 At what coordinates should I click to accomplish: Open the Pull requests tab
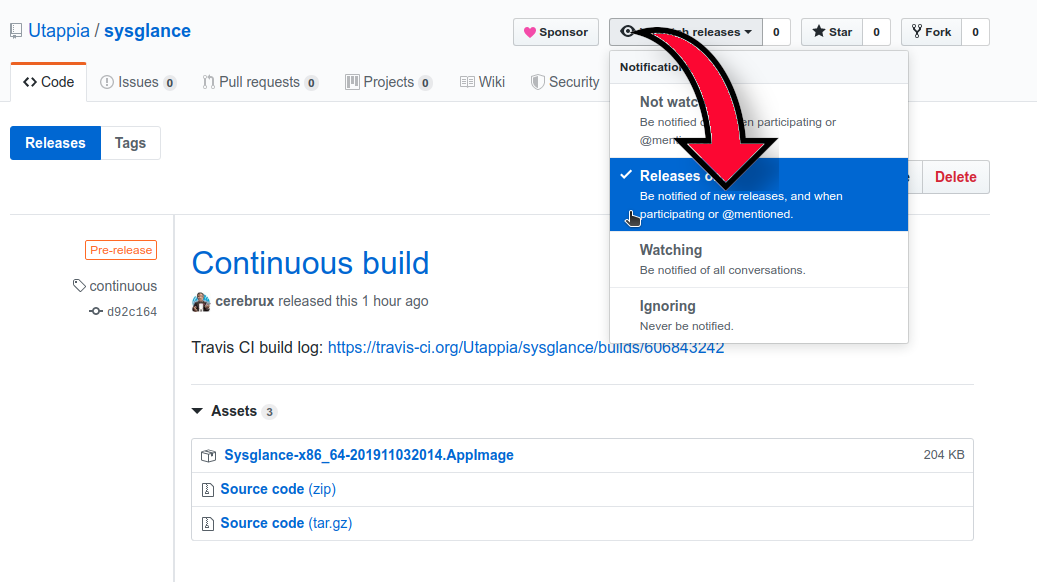tap(259, 82)
